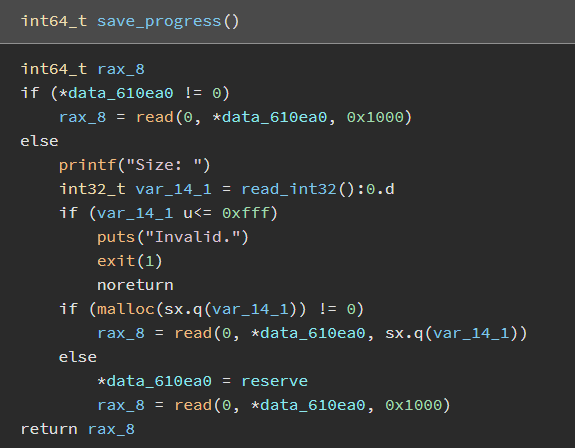575x448 pixels.
Task: Select the printf call symbol
Action: [x=87, y=165]
